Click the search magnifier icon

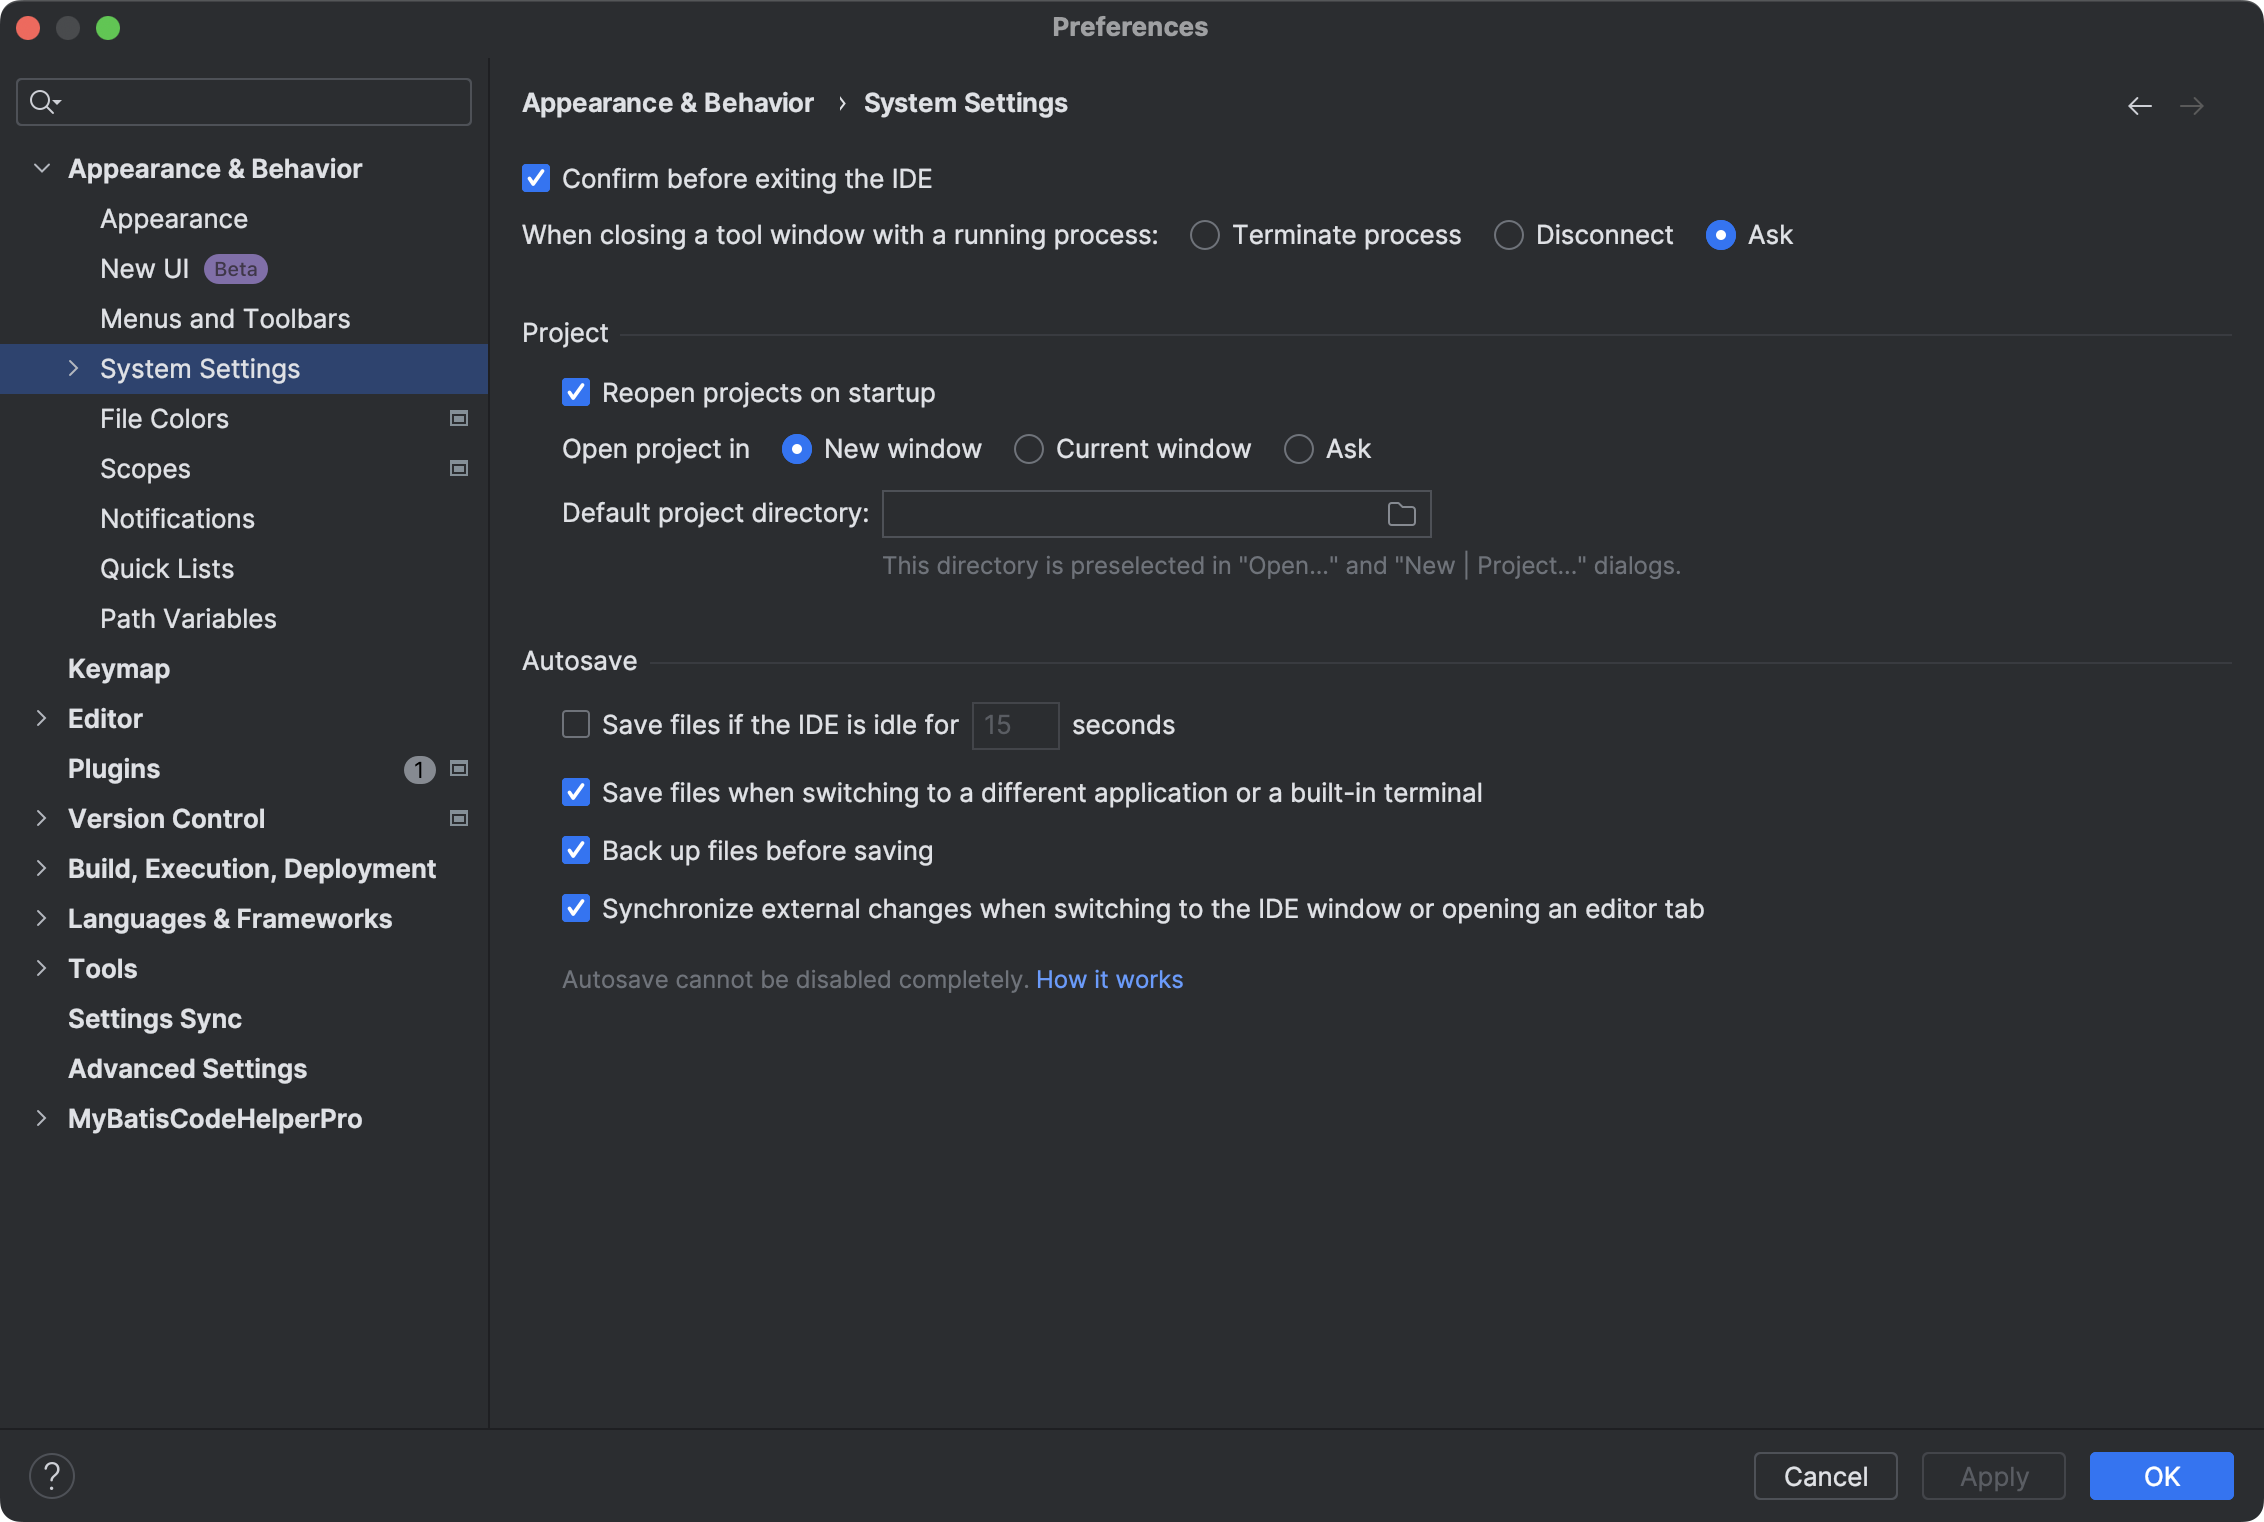coord(42,101)
